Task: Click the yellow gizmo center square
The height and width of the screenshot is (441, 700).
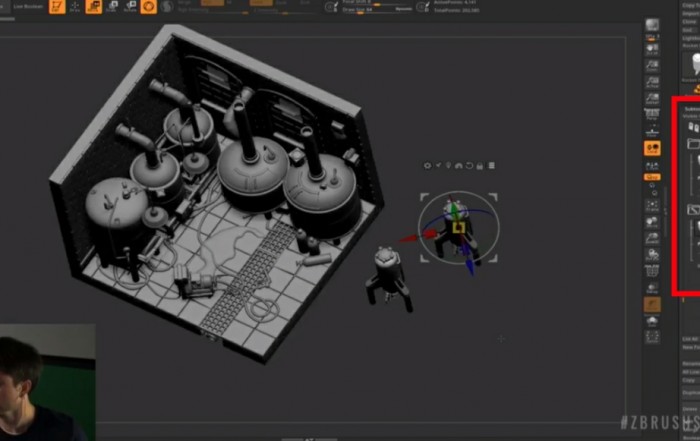Action: [x=458, y=229]
